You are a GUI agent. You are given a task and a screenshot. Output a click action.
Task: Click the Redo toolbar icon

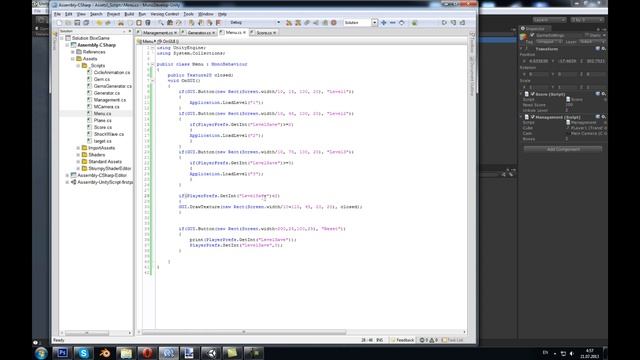click(108, 23)
